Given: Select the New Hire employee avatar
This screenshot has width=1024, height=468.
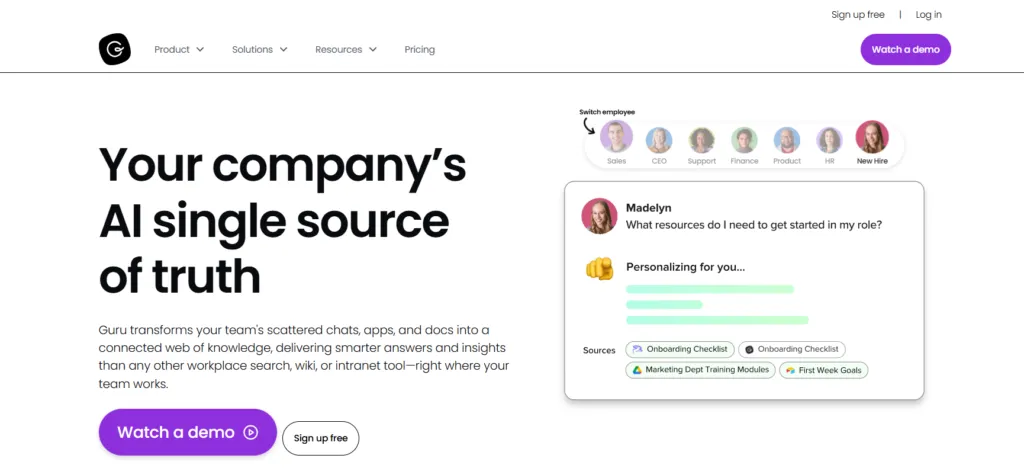Looking at the screenshot, I should 872,136.
